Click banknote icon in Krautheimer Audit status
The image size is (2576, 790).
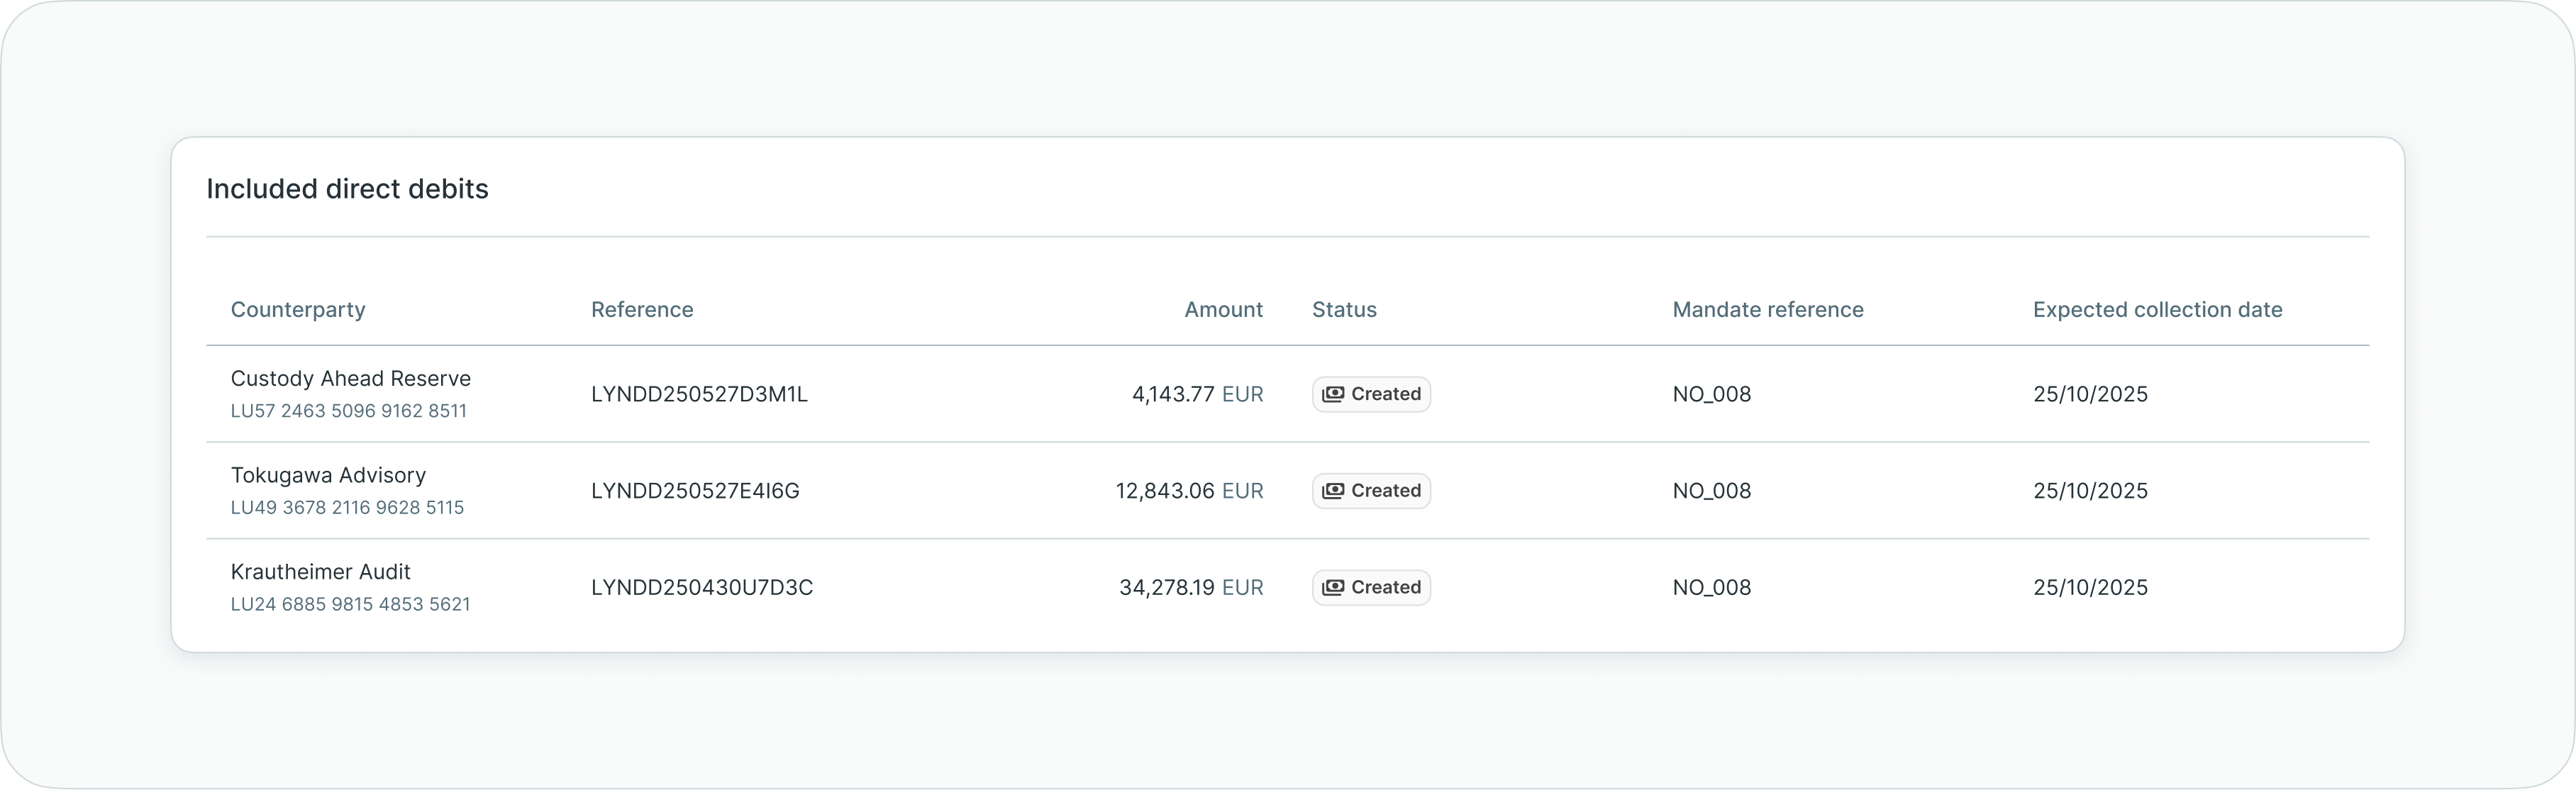(x=1332, y=588)
